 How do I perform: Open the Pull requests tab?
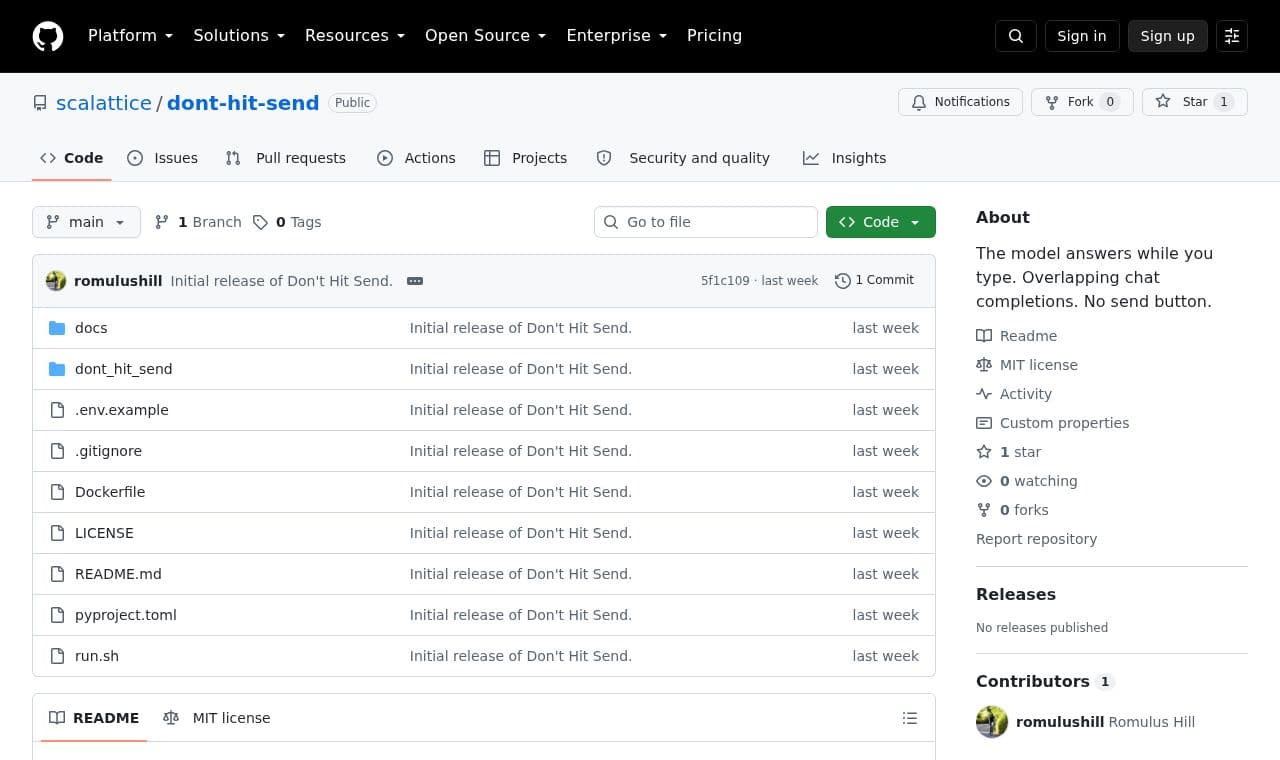[286, 158]
